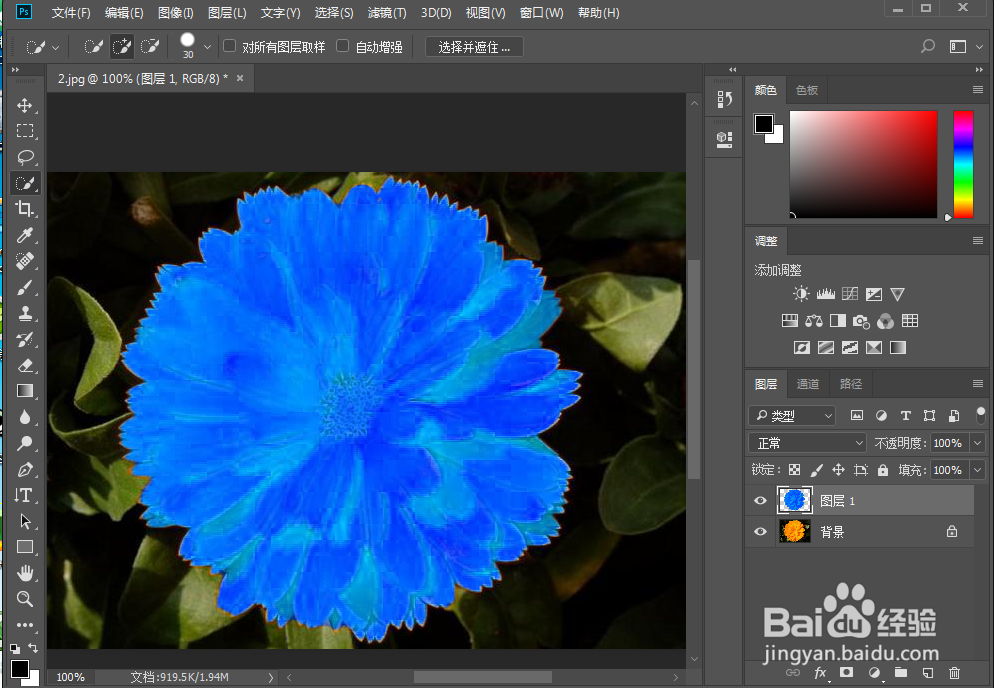The image size is (994, 688).
Task: Hide 图层 1 layer visibility
Action: (x=760, y=501)
